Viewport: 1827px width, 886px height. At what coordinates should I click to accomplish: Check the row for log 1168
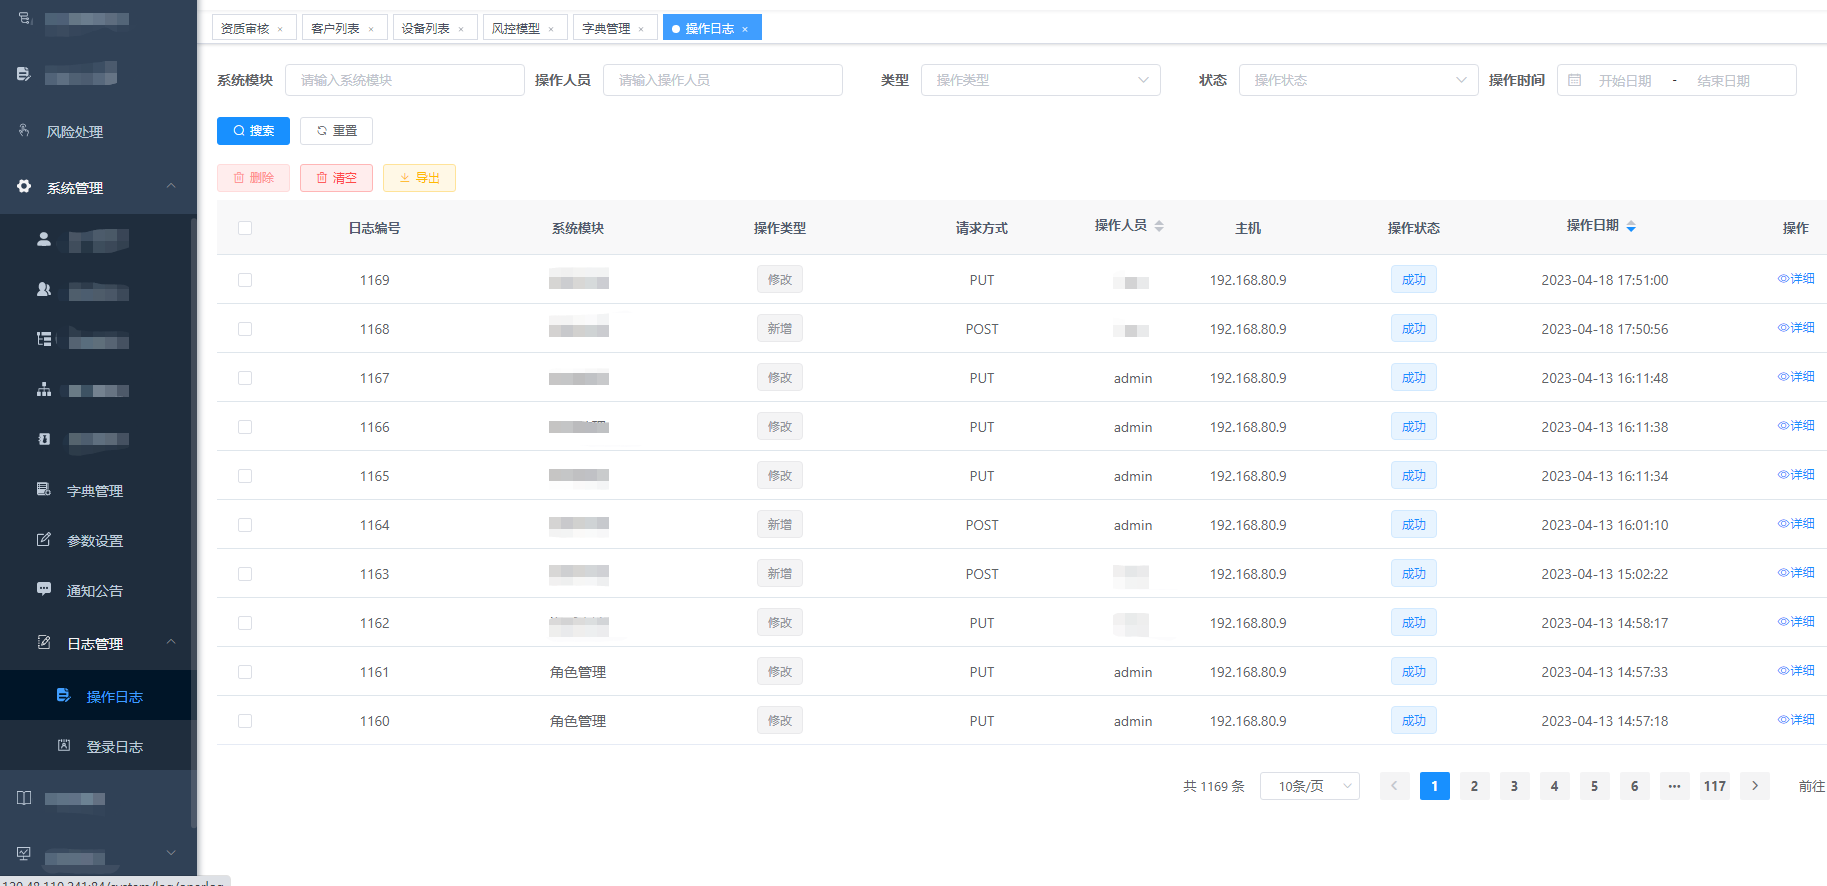(245, 329)
